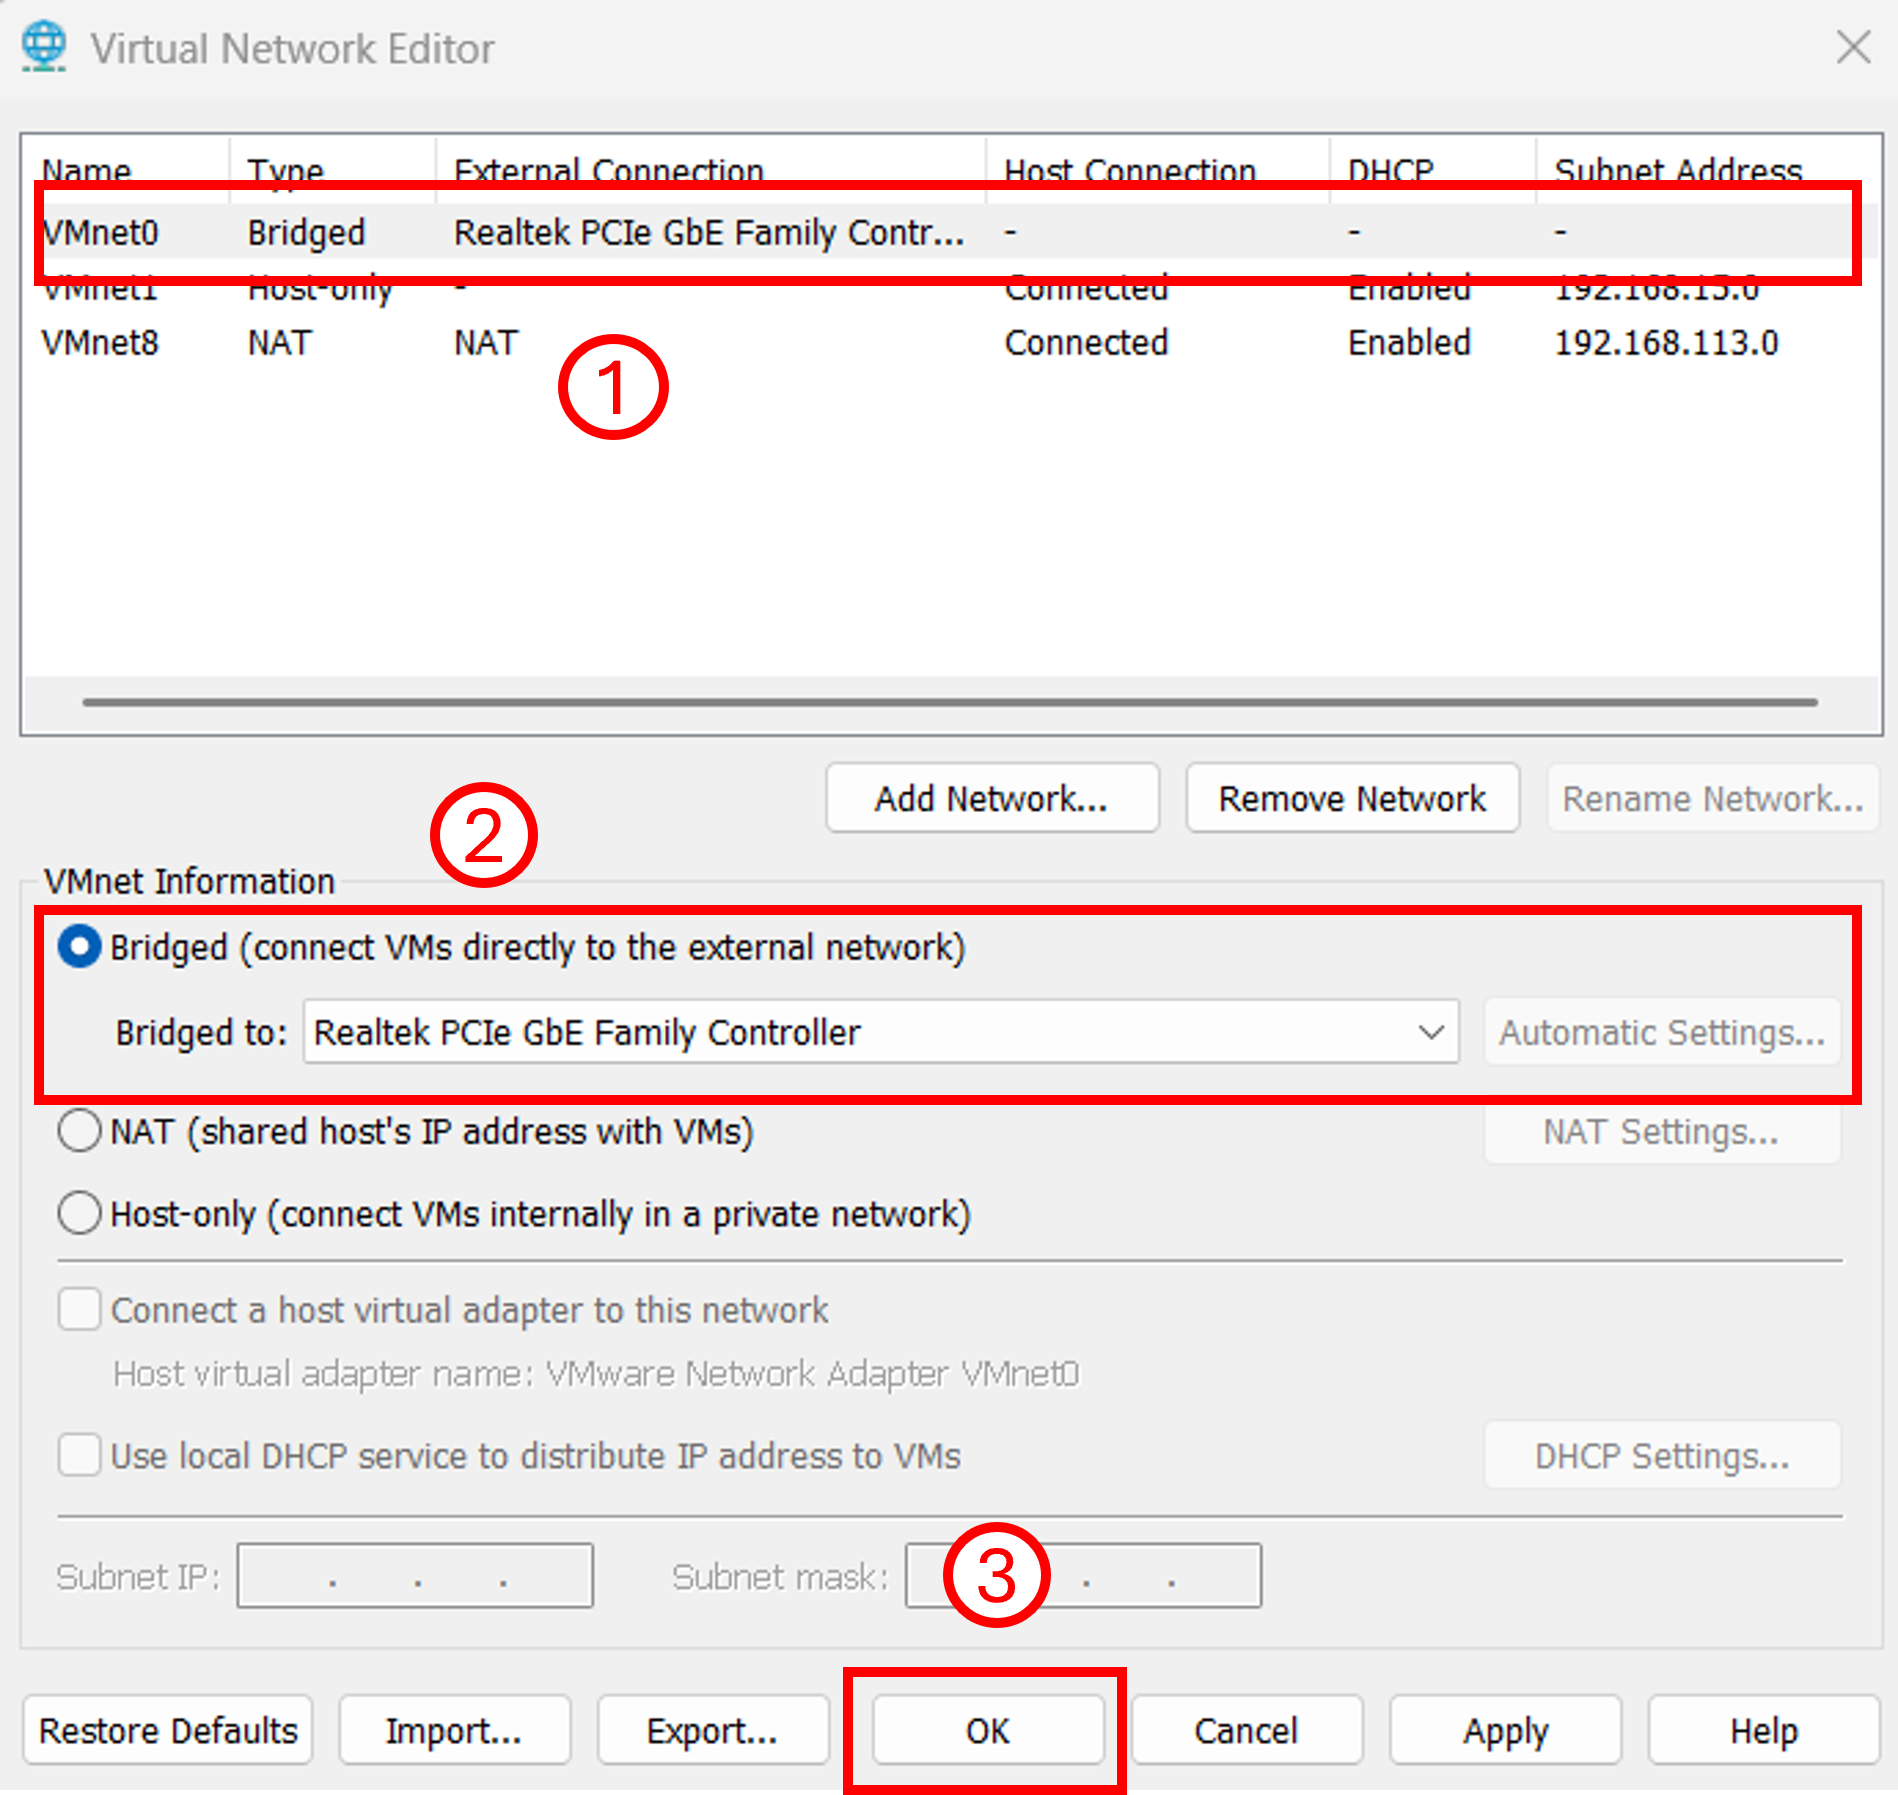Select the NAT radio option
Image resolution: width=1898 pixels, height=1795 pixels.
pos(79,1131)
